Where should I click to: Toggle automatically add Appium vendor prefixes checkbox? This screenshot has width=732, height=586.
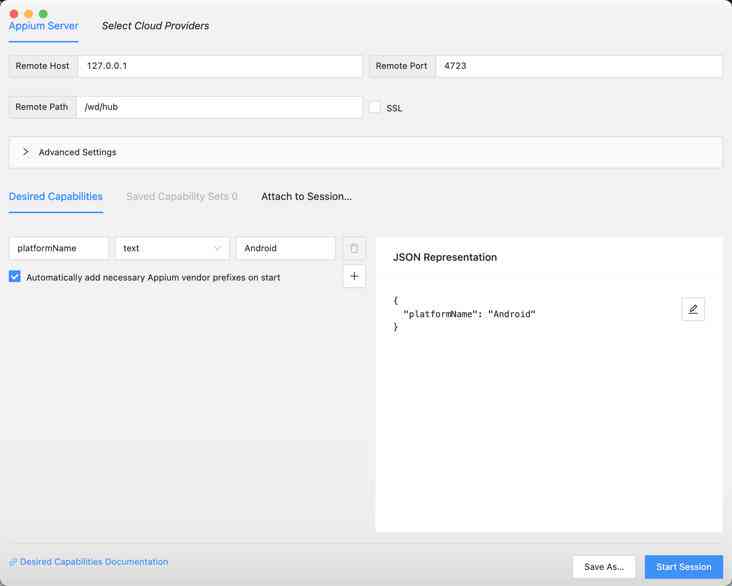point(14,276)
